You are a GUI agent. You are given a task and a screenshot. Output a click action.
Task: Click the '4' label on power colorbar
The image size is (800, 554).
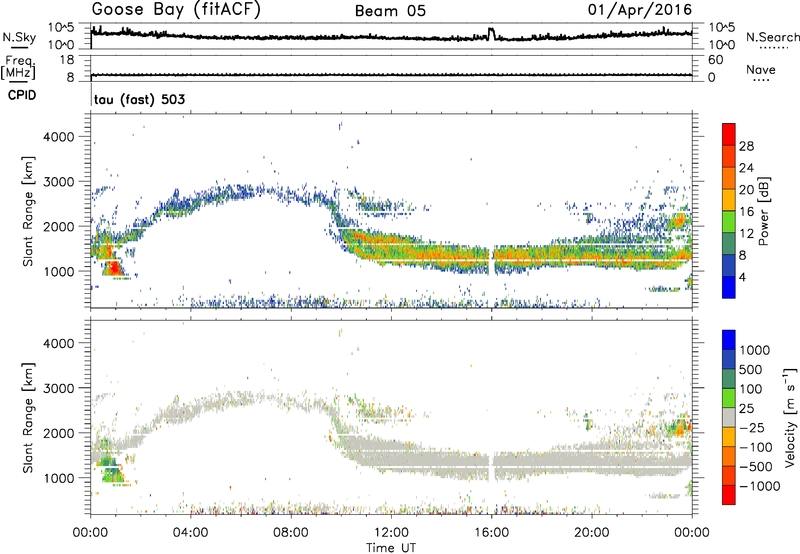click(x=743, y=277)
